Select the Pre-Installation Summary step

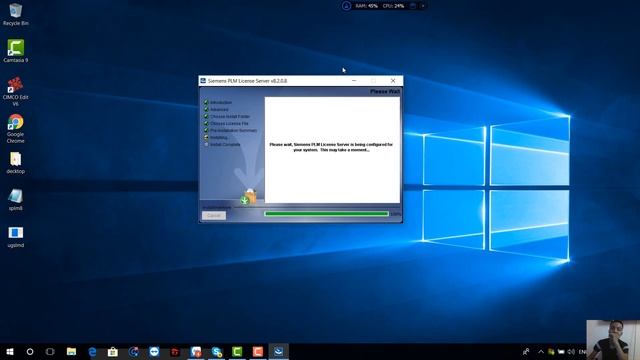coord(233,130)
